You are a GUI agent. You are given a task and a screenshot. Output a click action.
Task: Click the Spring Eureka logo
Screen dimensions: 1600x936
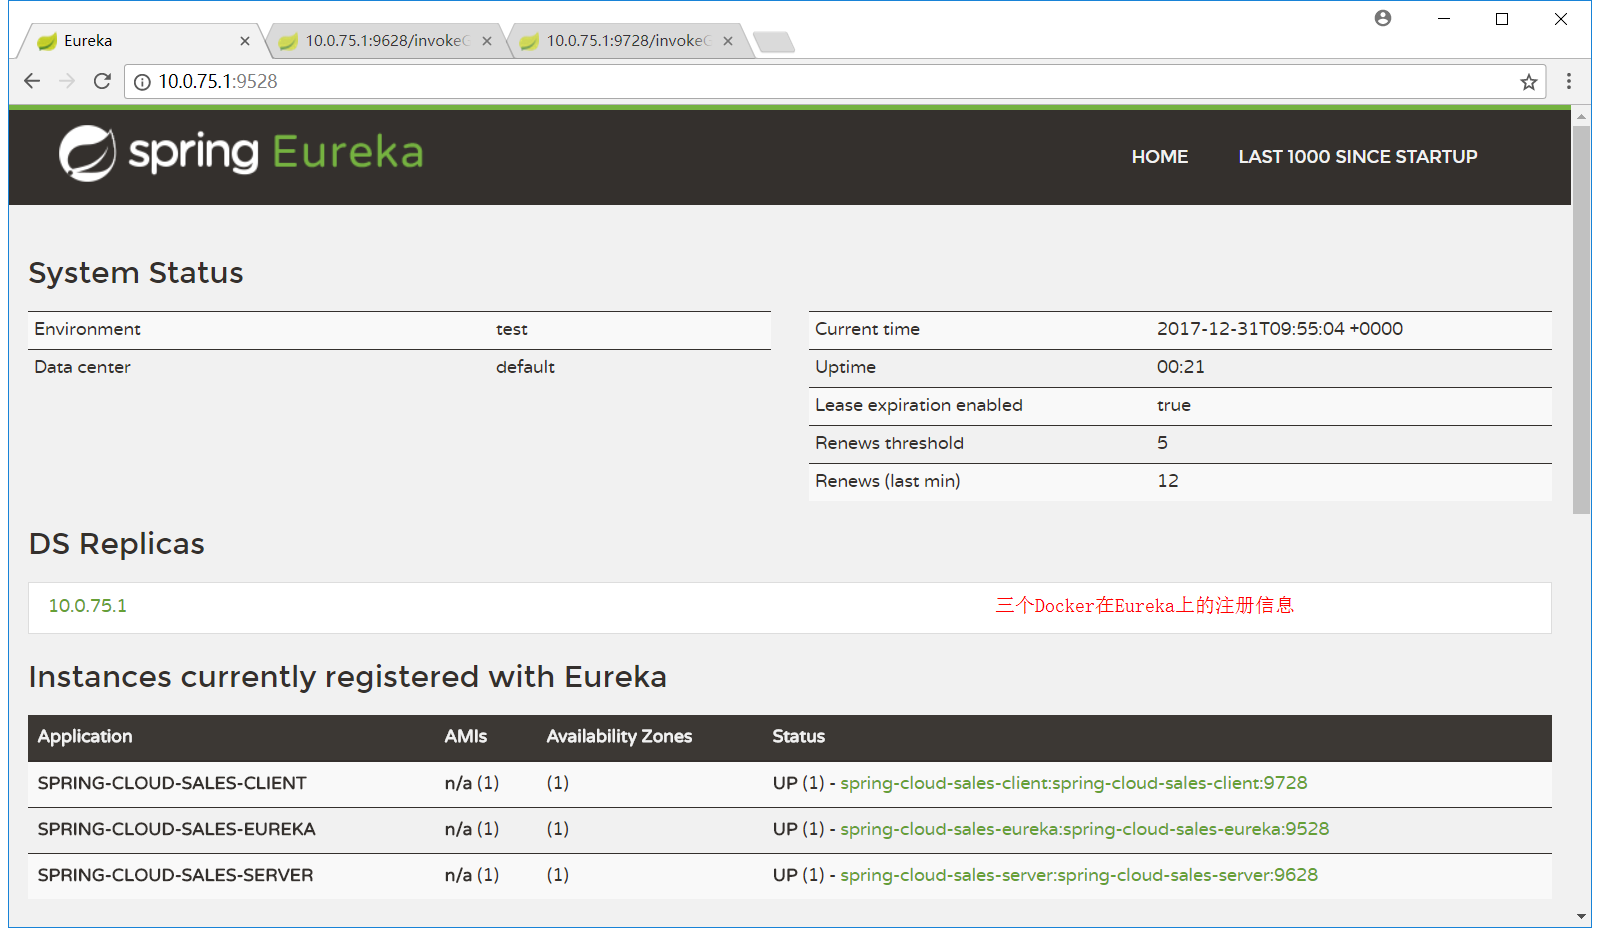[x=241, y=153]
